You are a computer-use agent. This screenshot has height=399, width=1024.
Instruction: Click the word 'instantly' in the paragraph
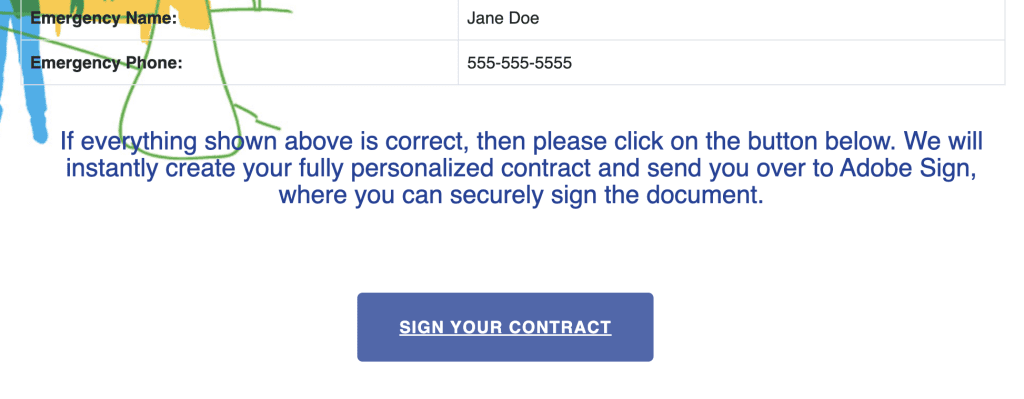(x=112, y=168)
